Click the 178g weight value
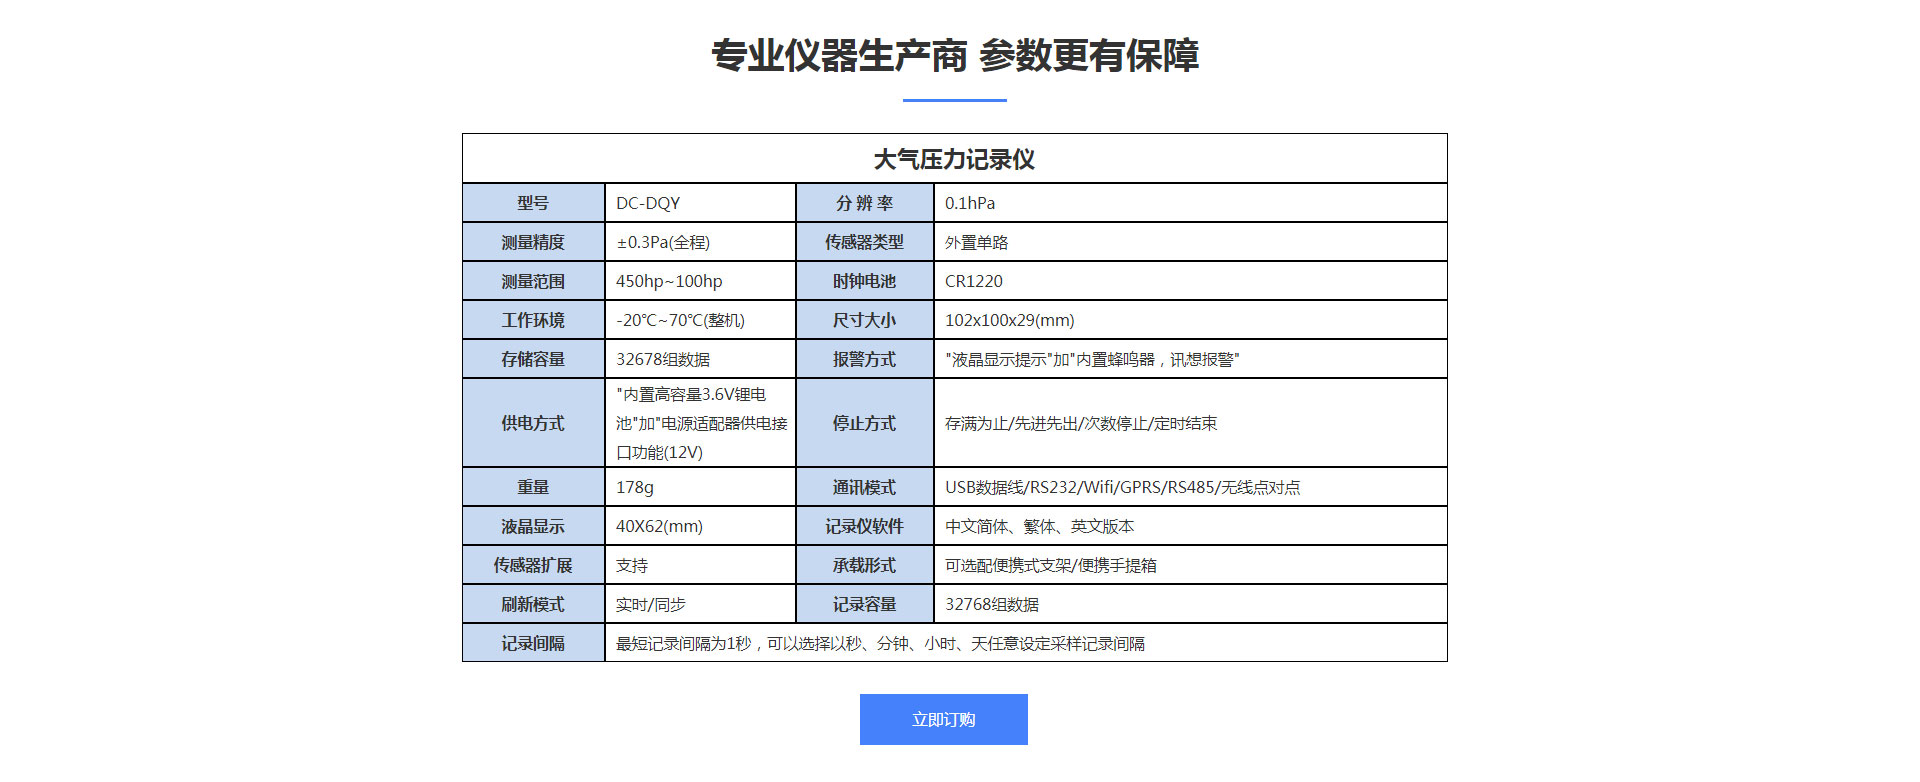This screenshot has height=782, width=1920. pos(635,487)
